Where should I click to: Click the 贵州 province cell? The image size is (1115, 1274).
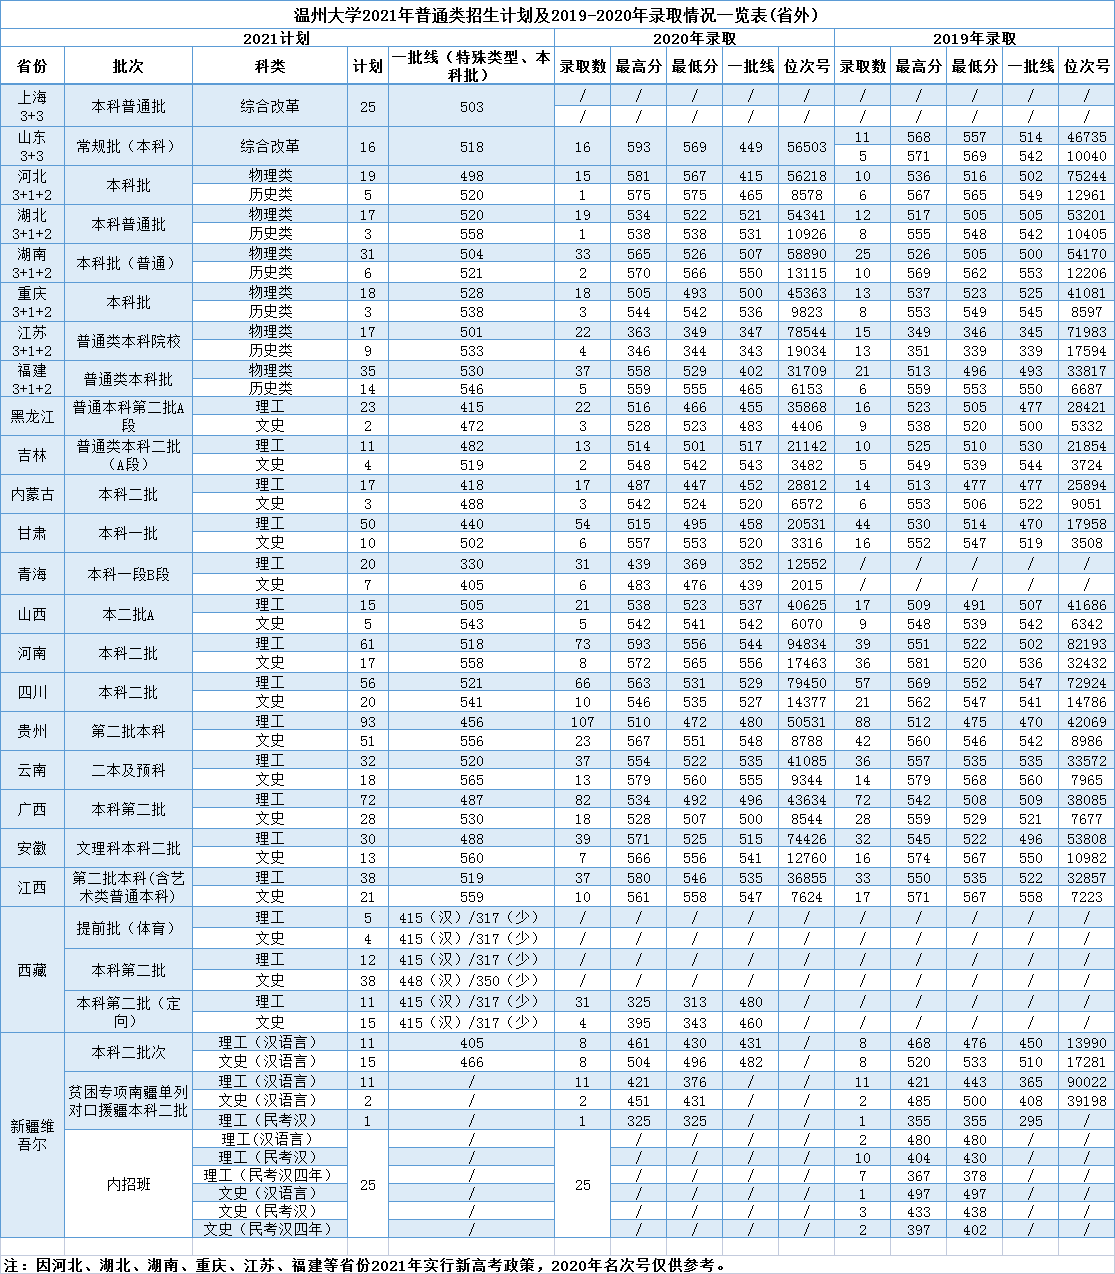(x=32, y=731)
